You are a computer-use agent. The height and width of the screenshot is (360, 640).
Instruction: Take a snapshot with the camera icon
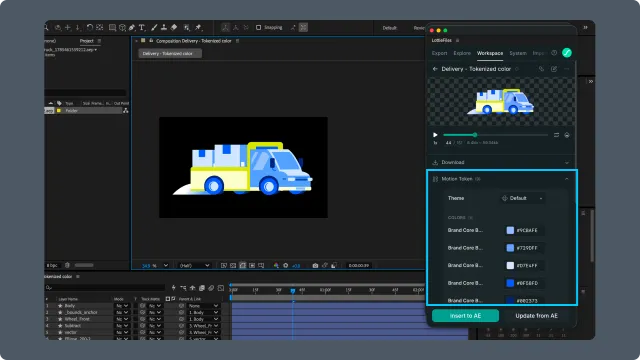(315, 265)
